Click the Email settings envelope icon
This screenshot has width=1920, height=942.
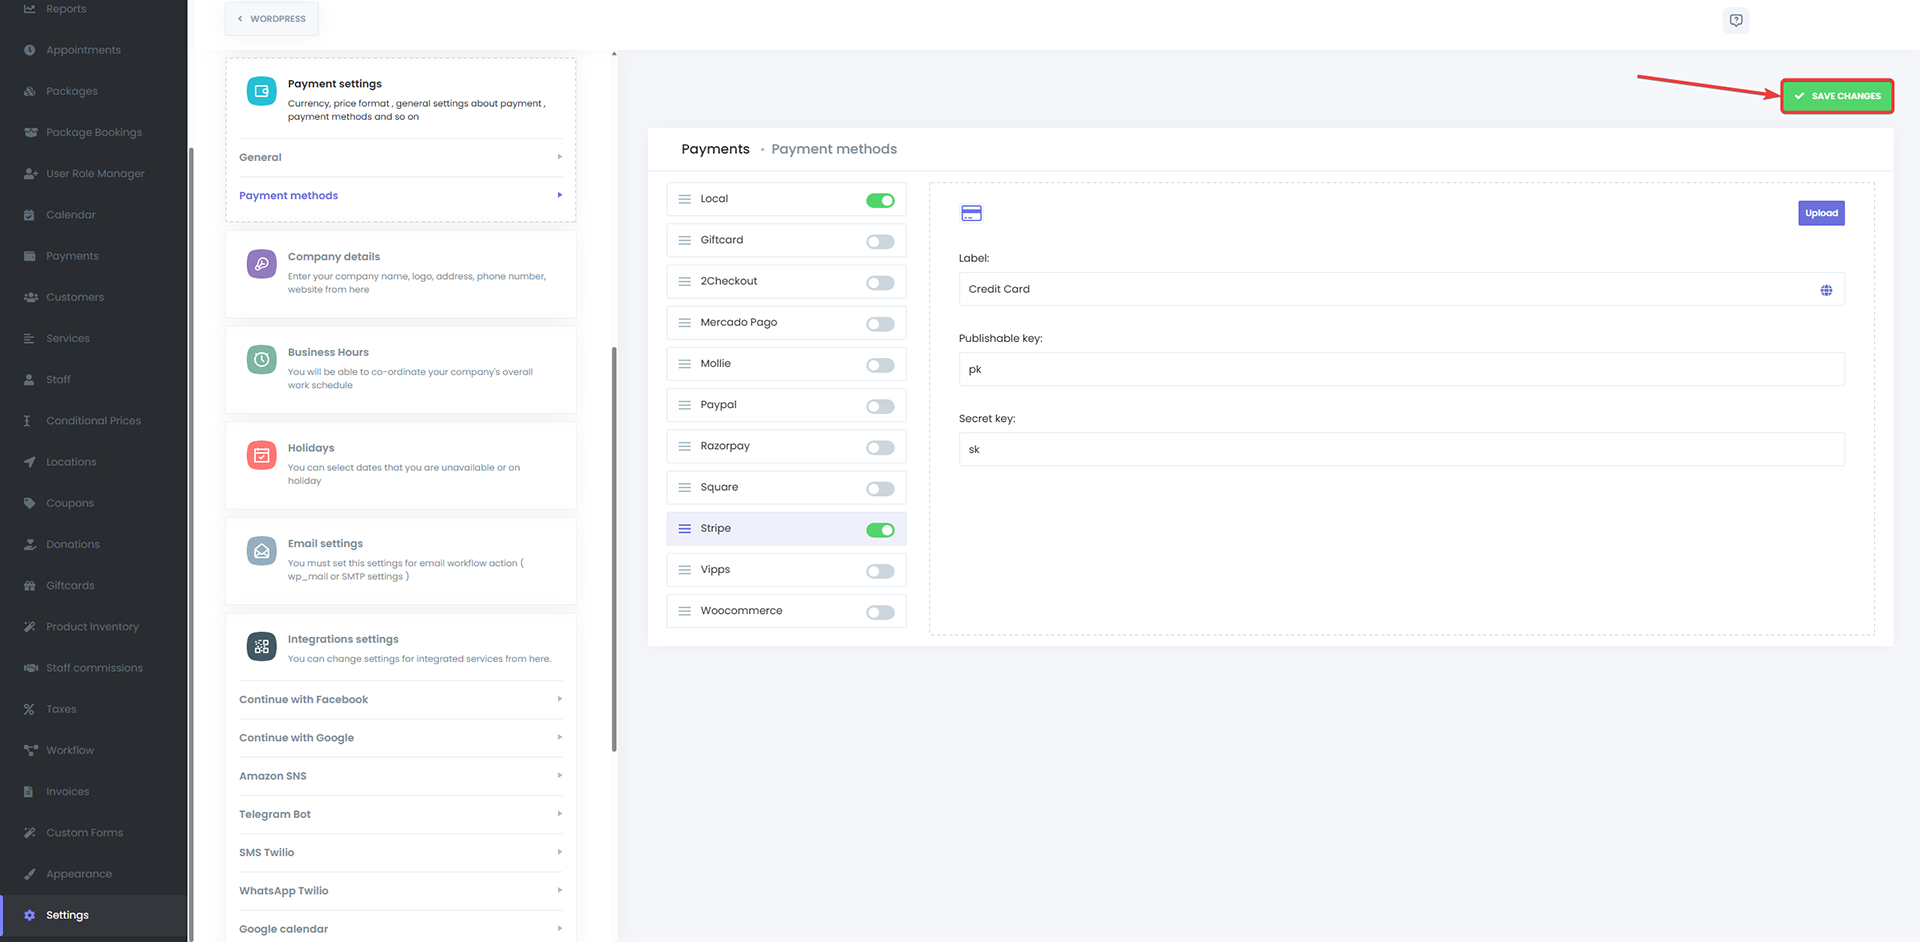[x=261, y=551]
